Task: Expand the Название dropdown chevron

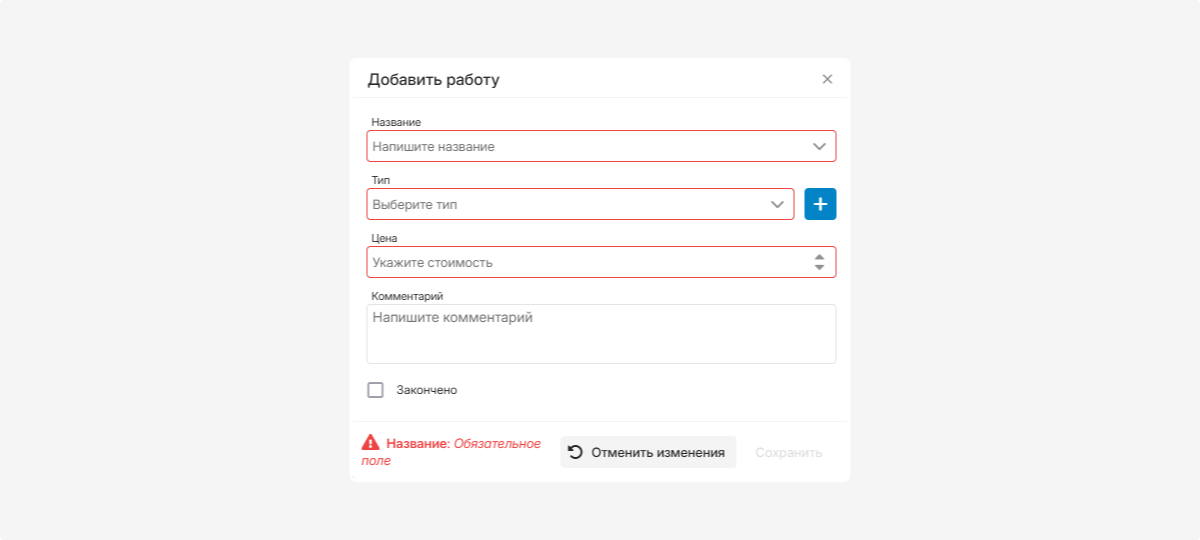Action: 819,146
